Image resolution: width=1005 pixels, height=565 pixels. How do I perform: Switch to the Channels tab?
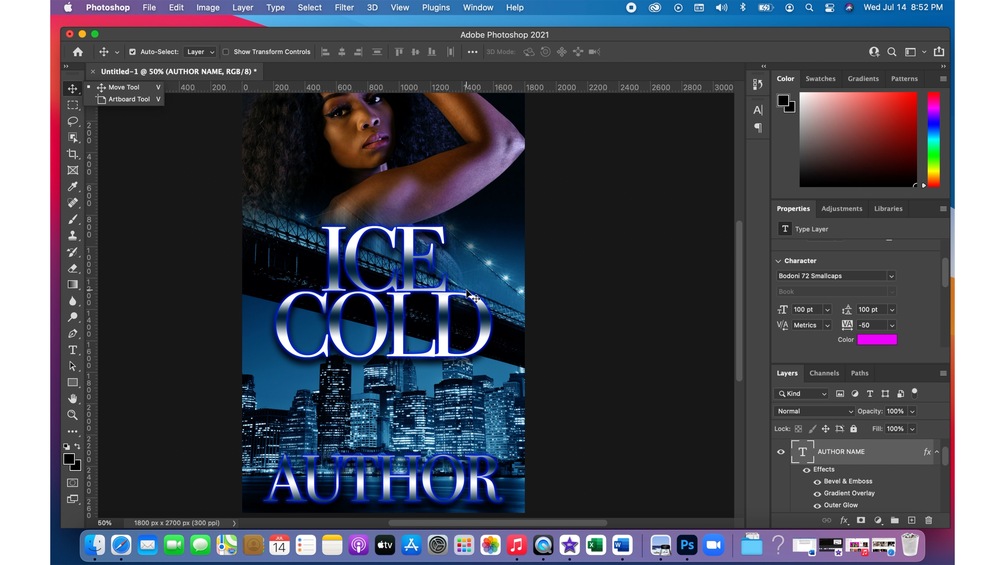(824, 373)
